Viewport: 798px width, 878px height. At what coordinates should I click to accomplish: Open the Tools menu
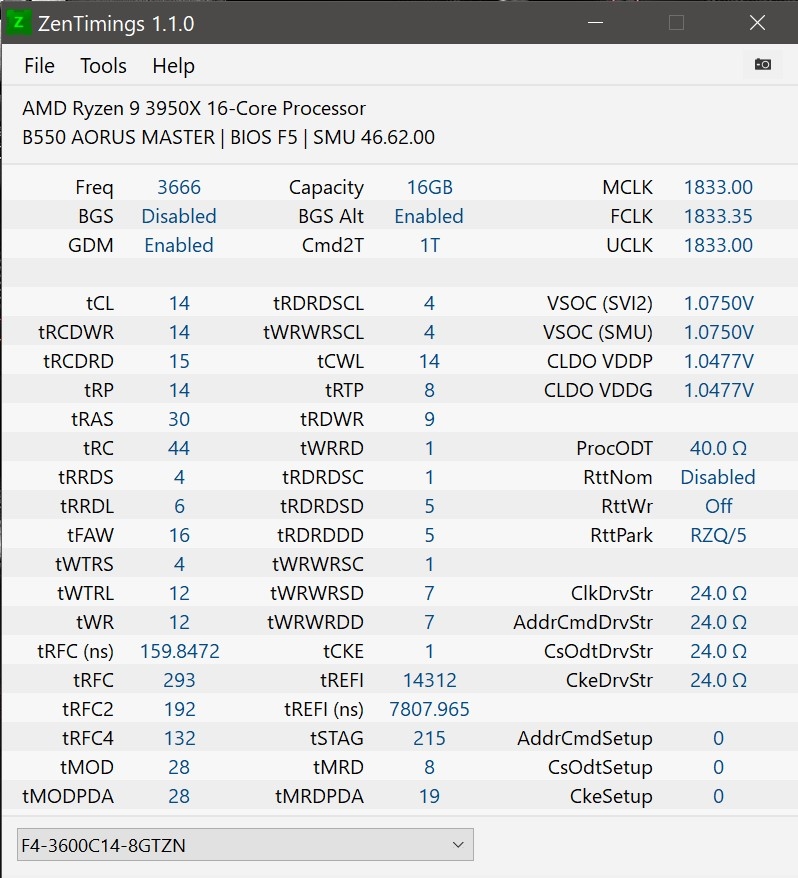click(x=103, y=66)
